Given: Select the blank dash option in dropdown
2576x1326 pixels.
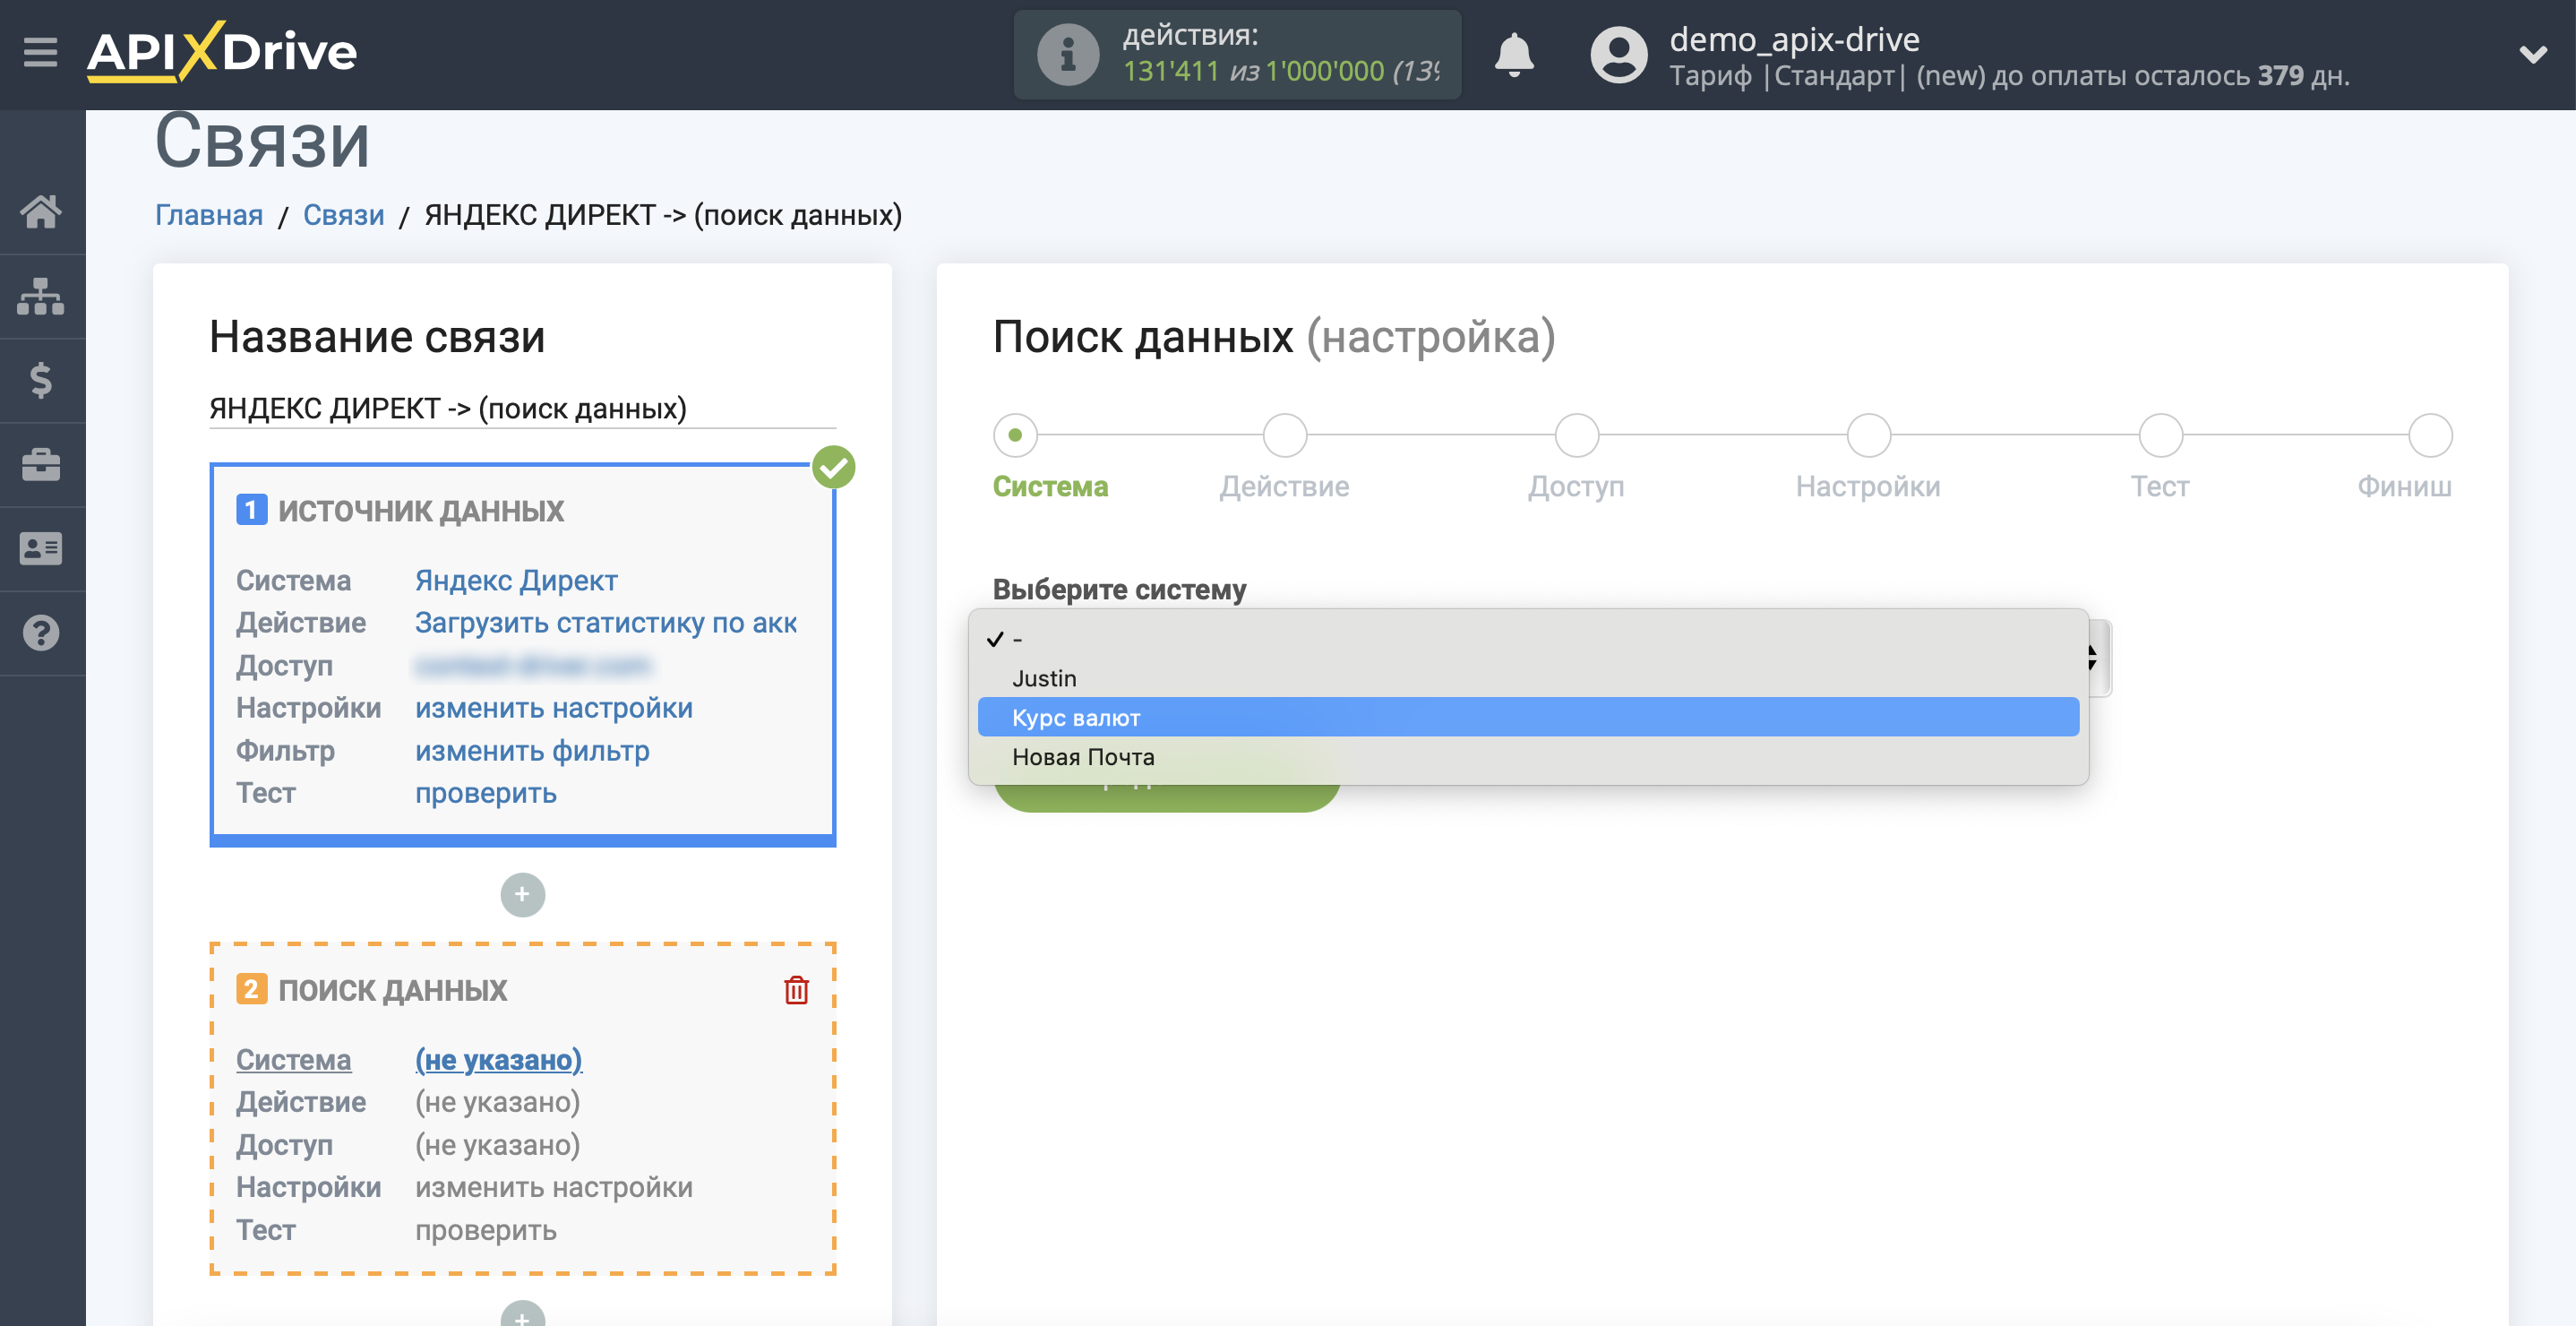Looking at the screenshot, I should point(1528,638).
